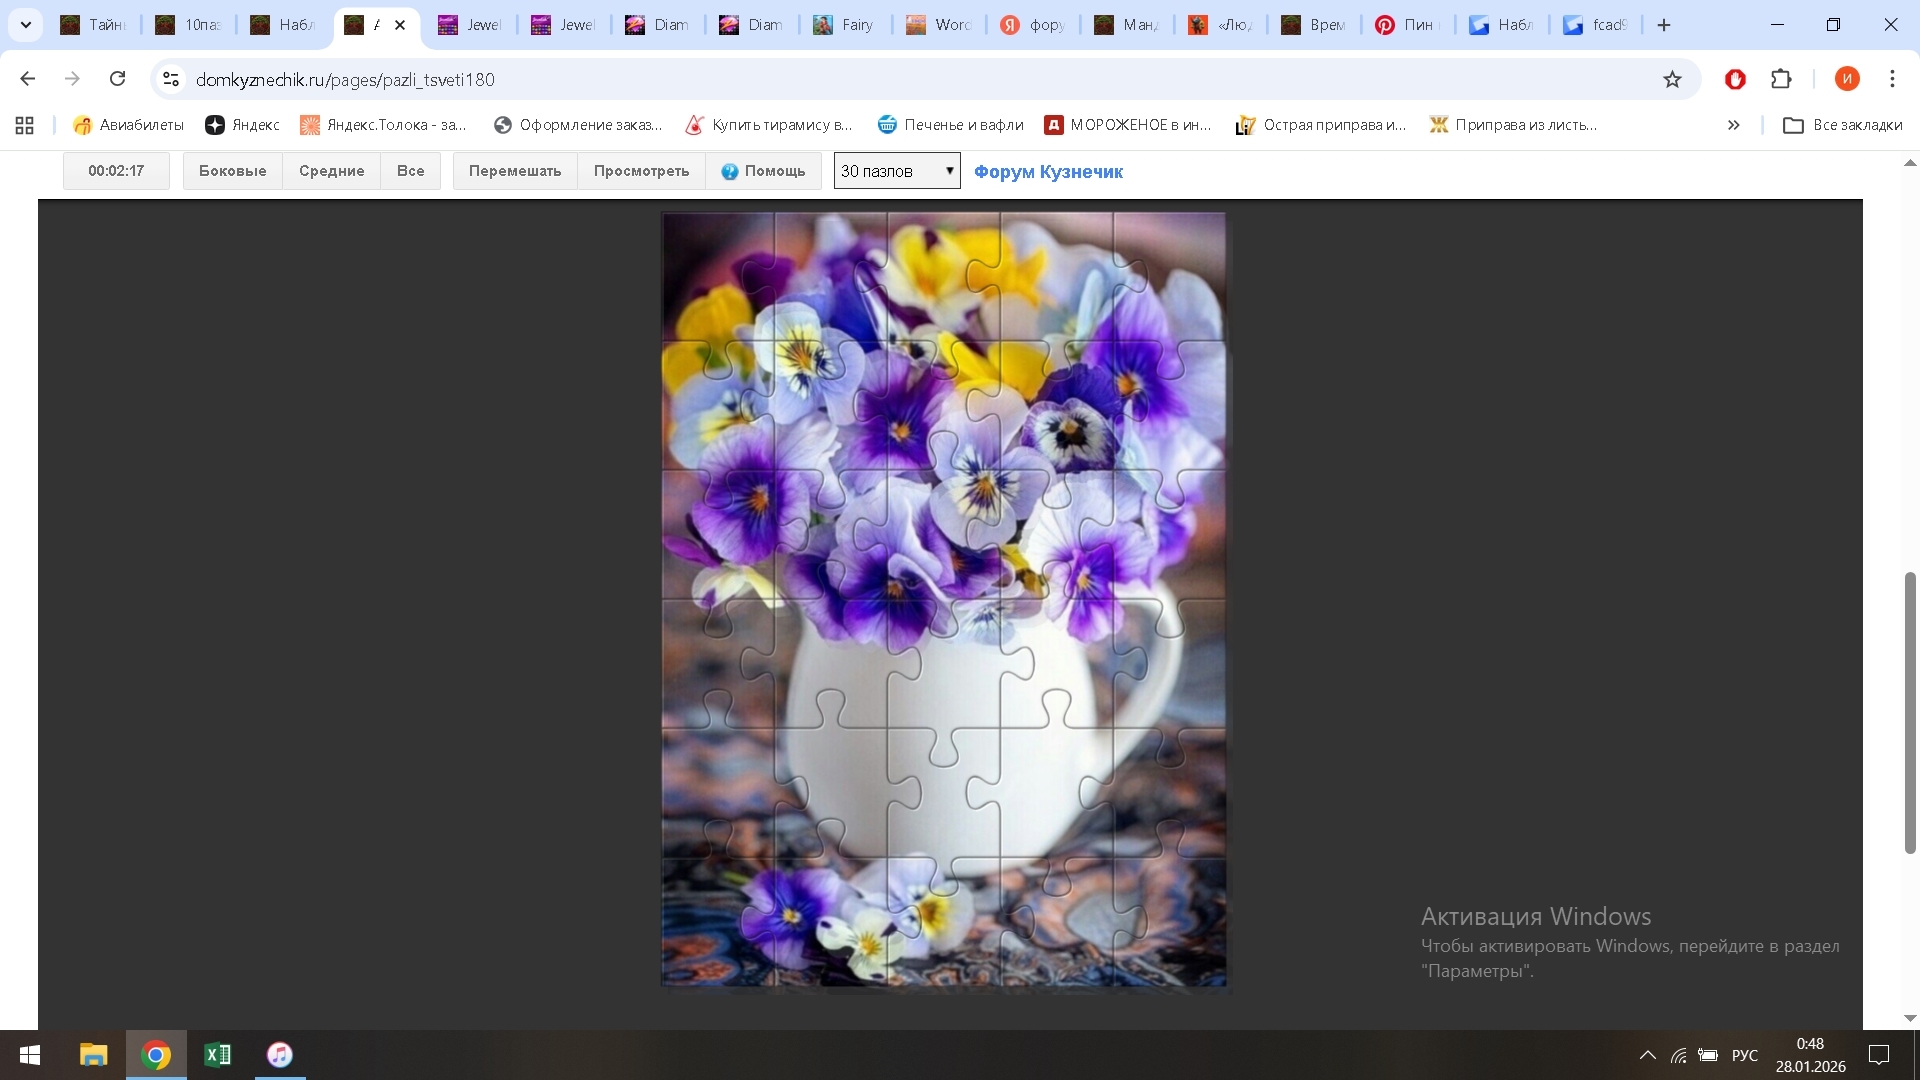
Task: Open iTunes music app in taskbar
Action: click(x=280, y=1055)
